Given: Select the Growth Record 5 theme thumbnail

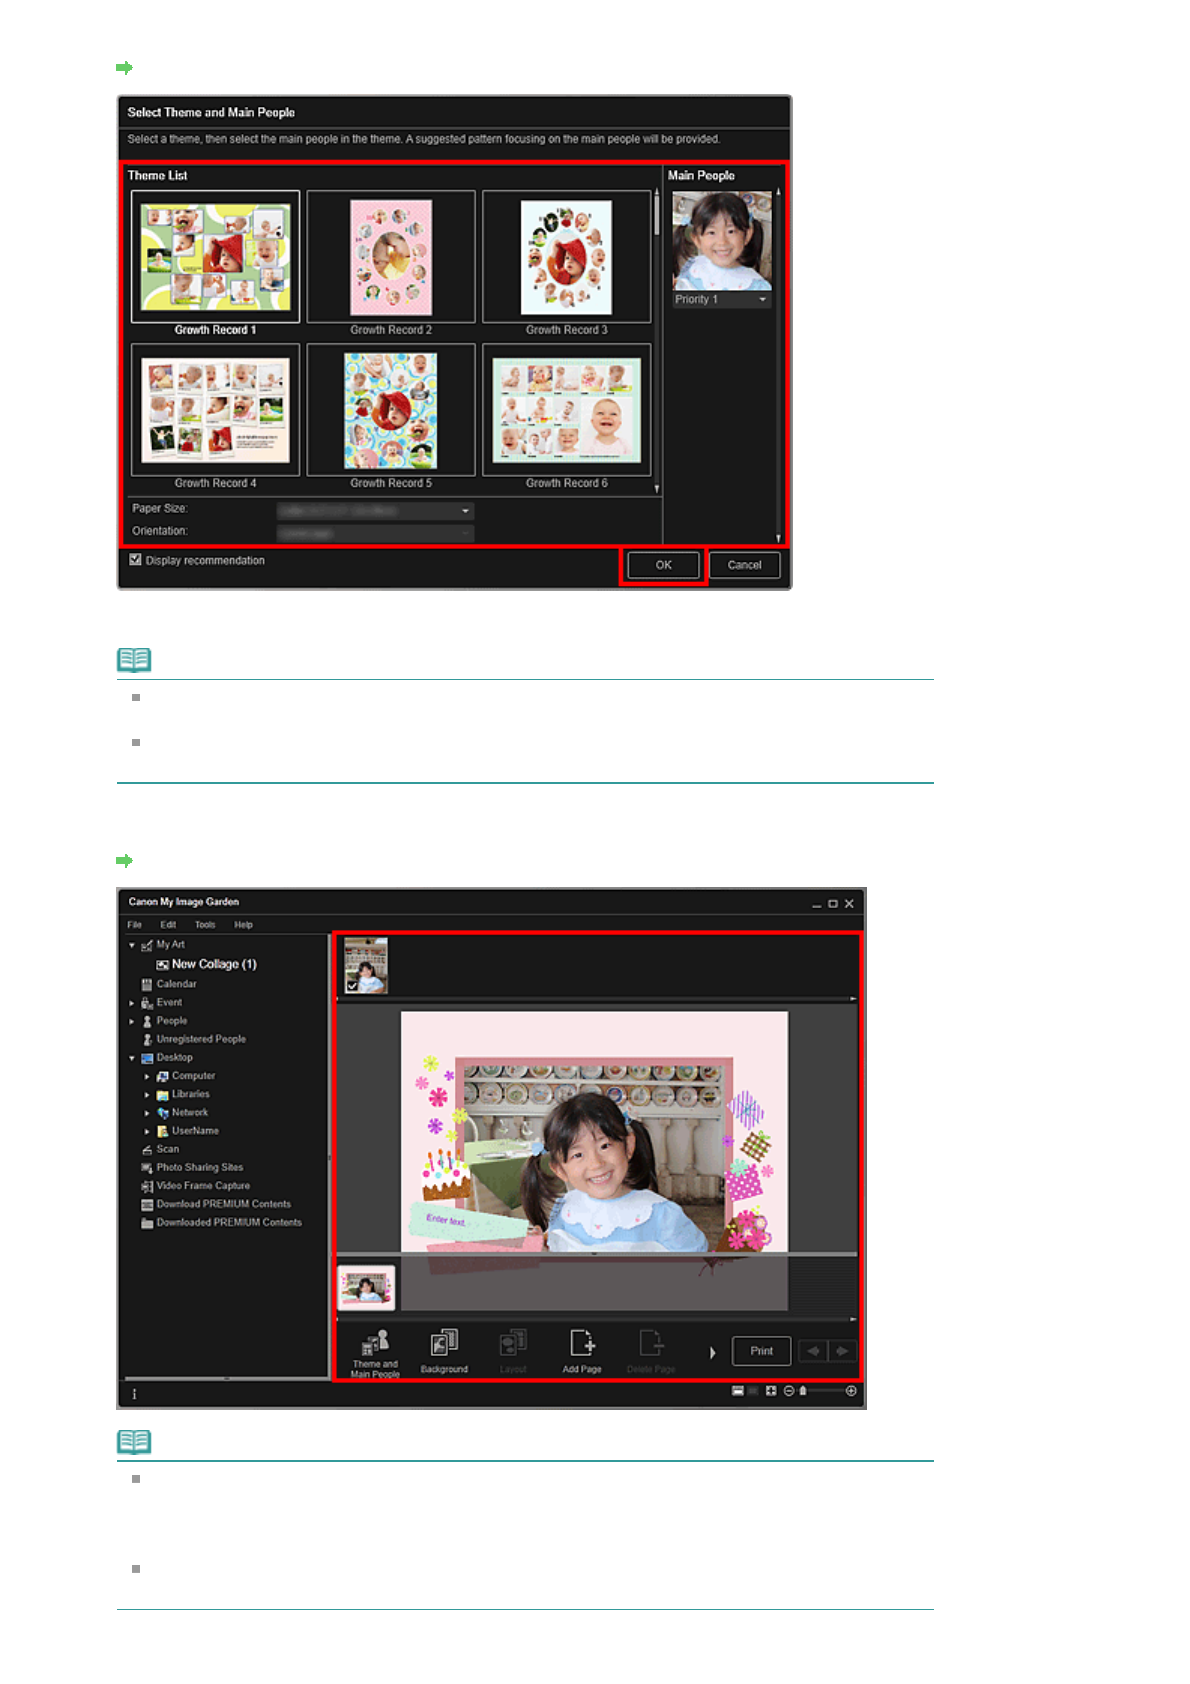Looking at the screenshot, I should [x=391, y=411].
